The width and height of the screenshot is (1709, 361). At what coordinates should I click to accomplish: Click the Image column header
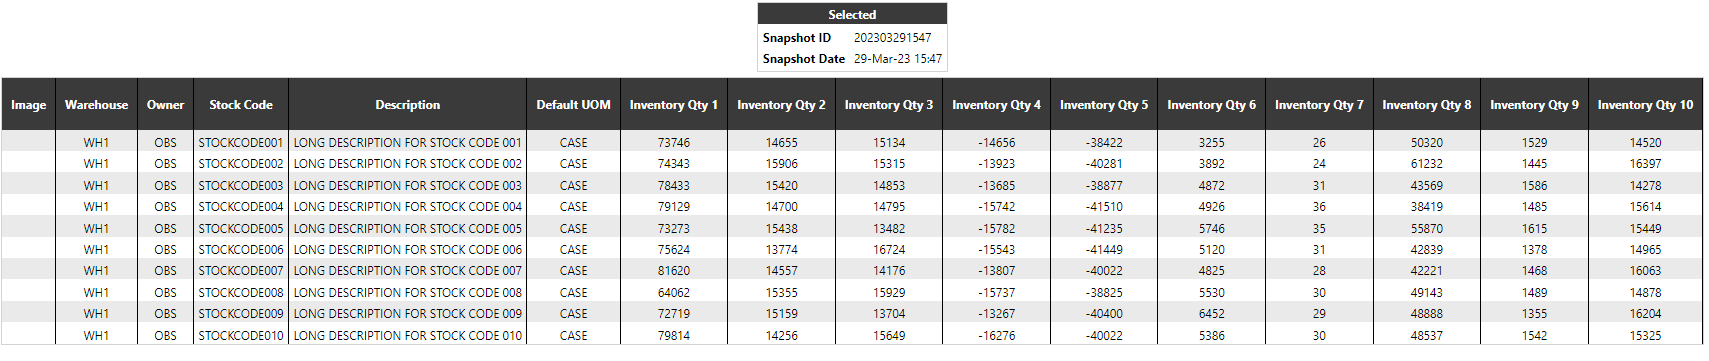pyautogui.click(x=28, y=104)
